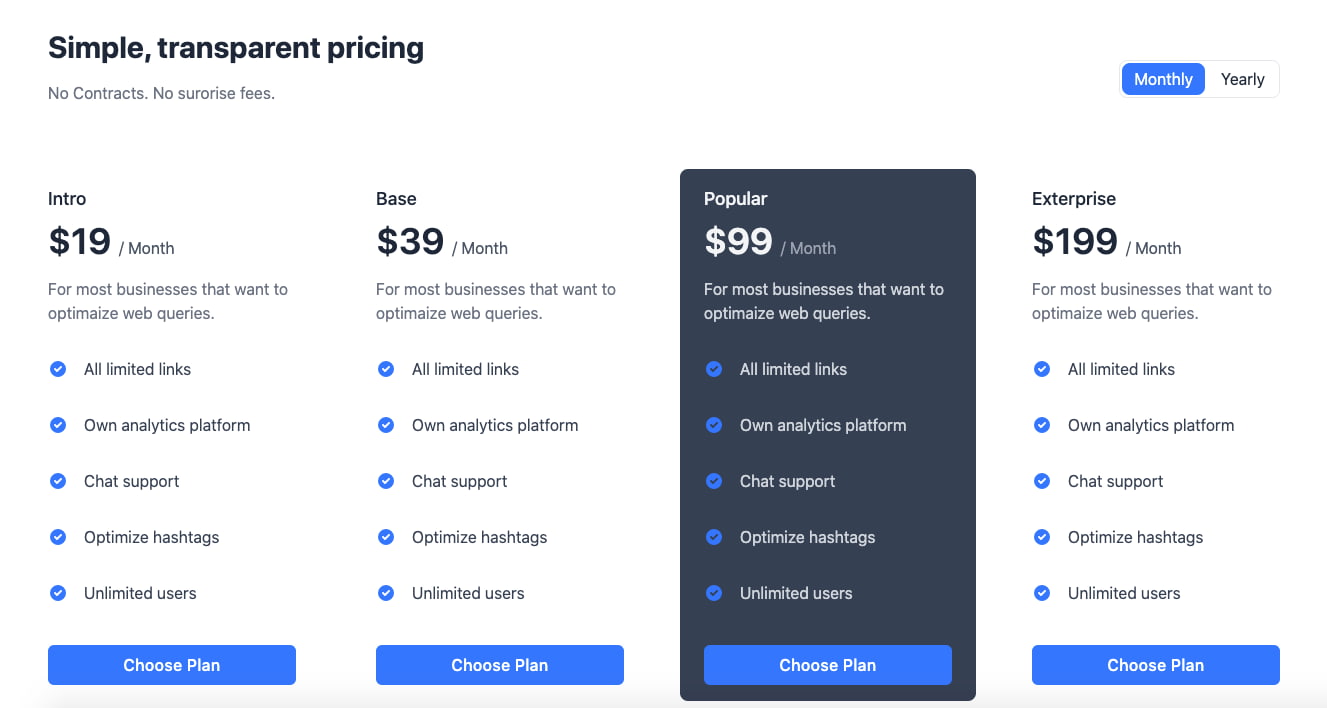Click the checkmark beside Popular's Chat support
The width and height of the screenshot is (1327, 708).
click(714, 481)
